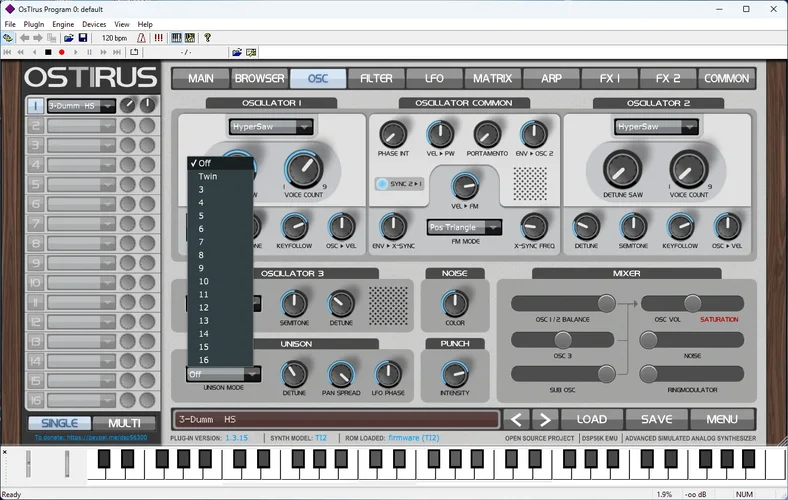Open Oscillator 2 HyperSaw waveform dropdown
788x500 pixels.
click(656, 127)
